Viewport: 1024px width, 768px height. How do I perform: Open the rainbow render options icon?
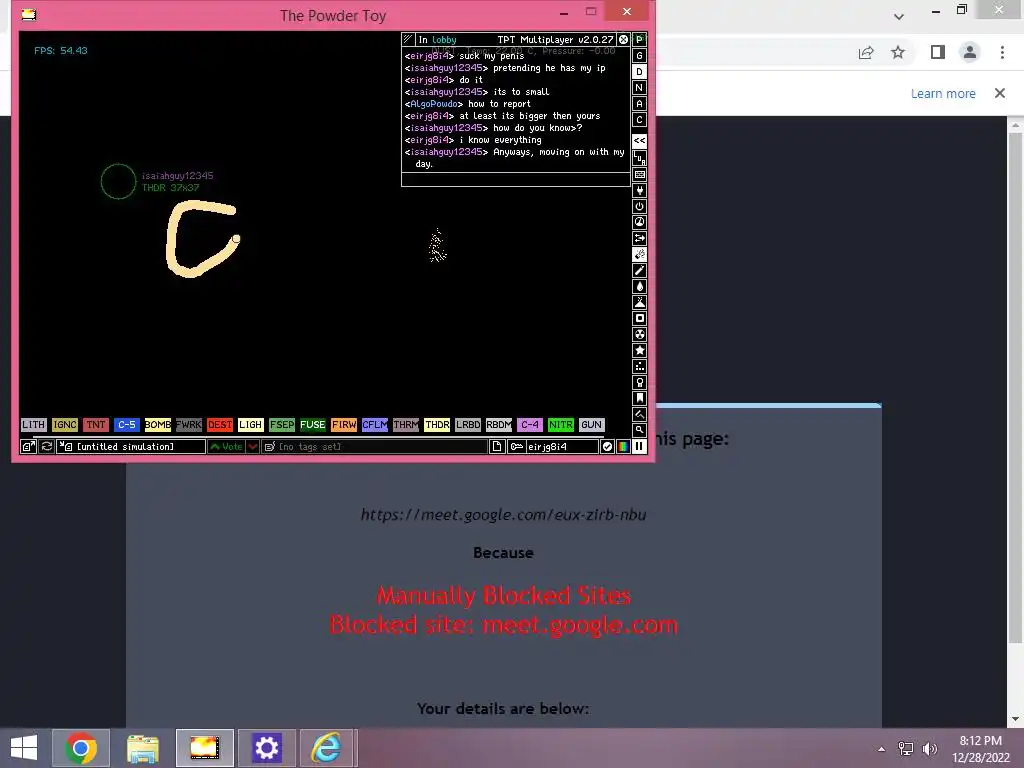623,447
